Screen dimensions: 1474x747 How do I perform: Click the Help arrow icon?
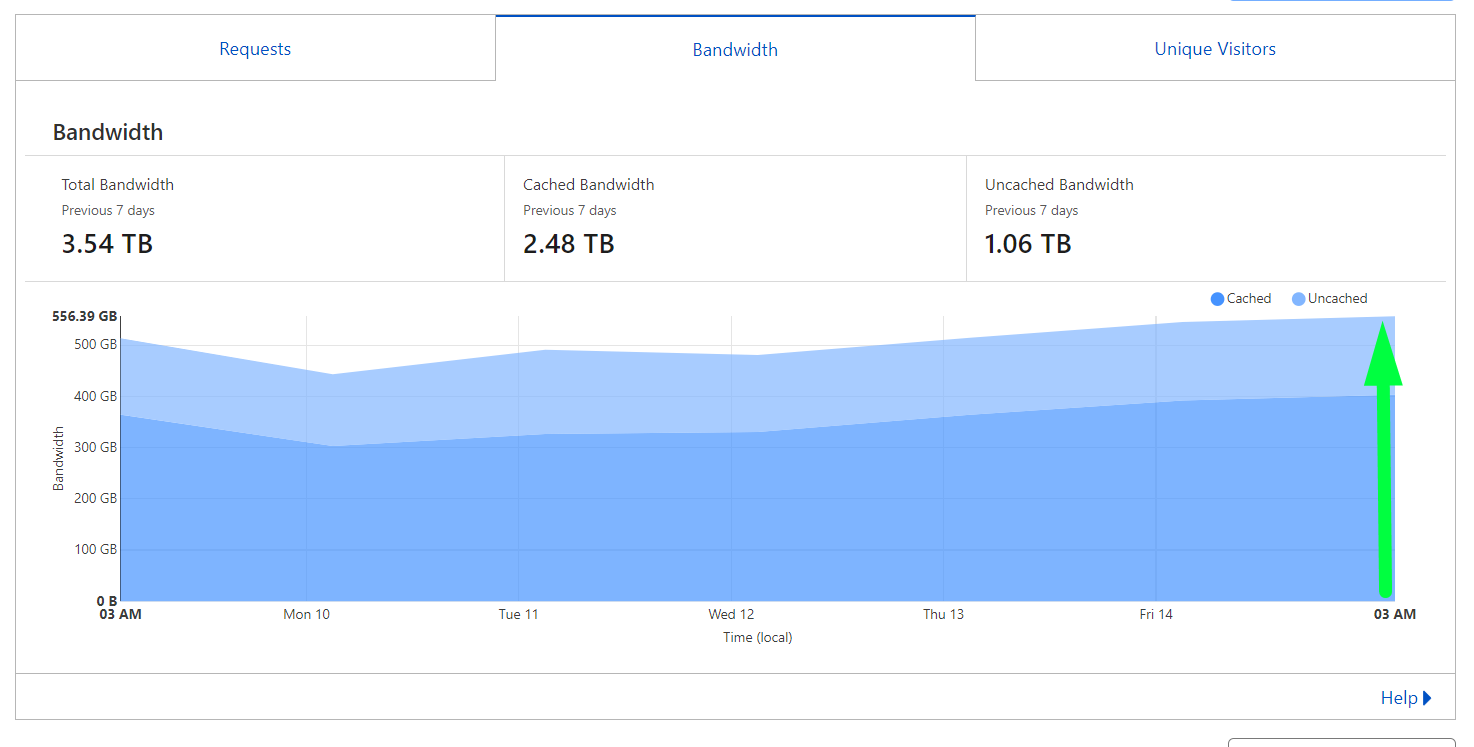tap(1427, 698)
